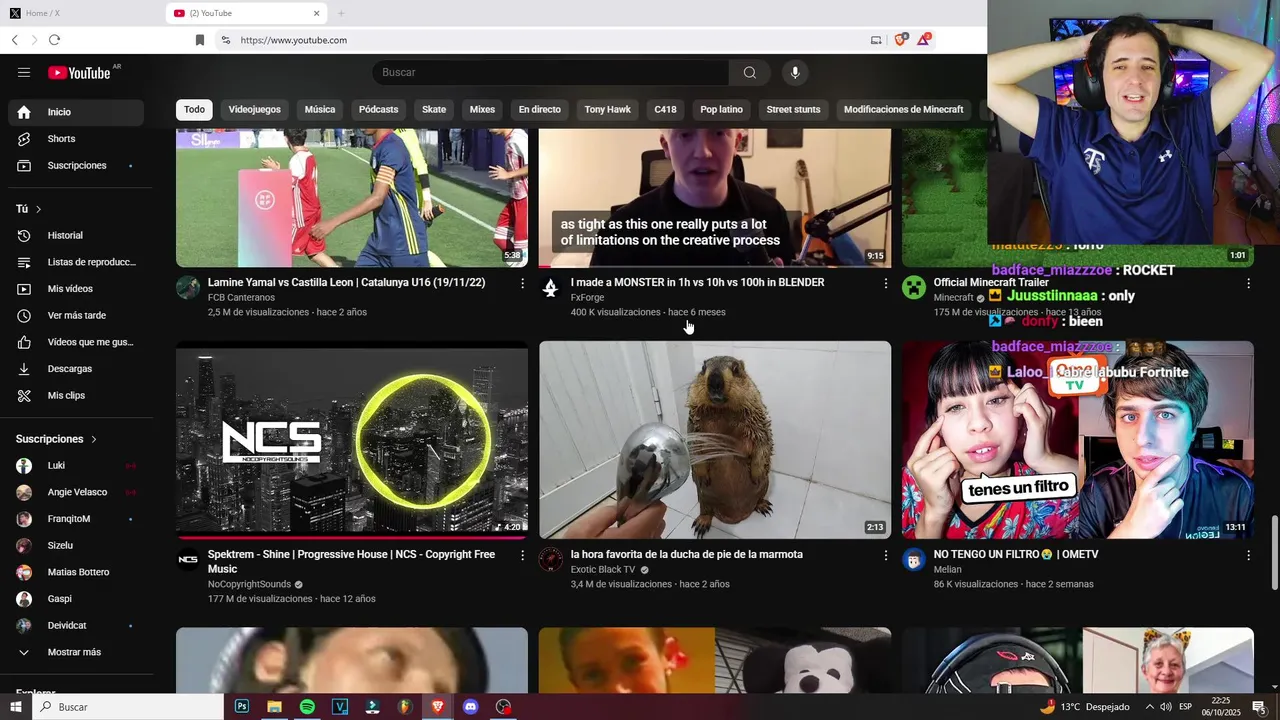
Task: Select the Música filter chip
Action: pyautogui.click(x=320, y=109)
